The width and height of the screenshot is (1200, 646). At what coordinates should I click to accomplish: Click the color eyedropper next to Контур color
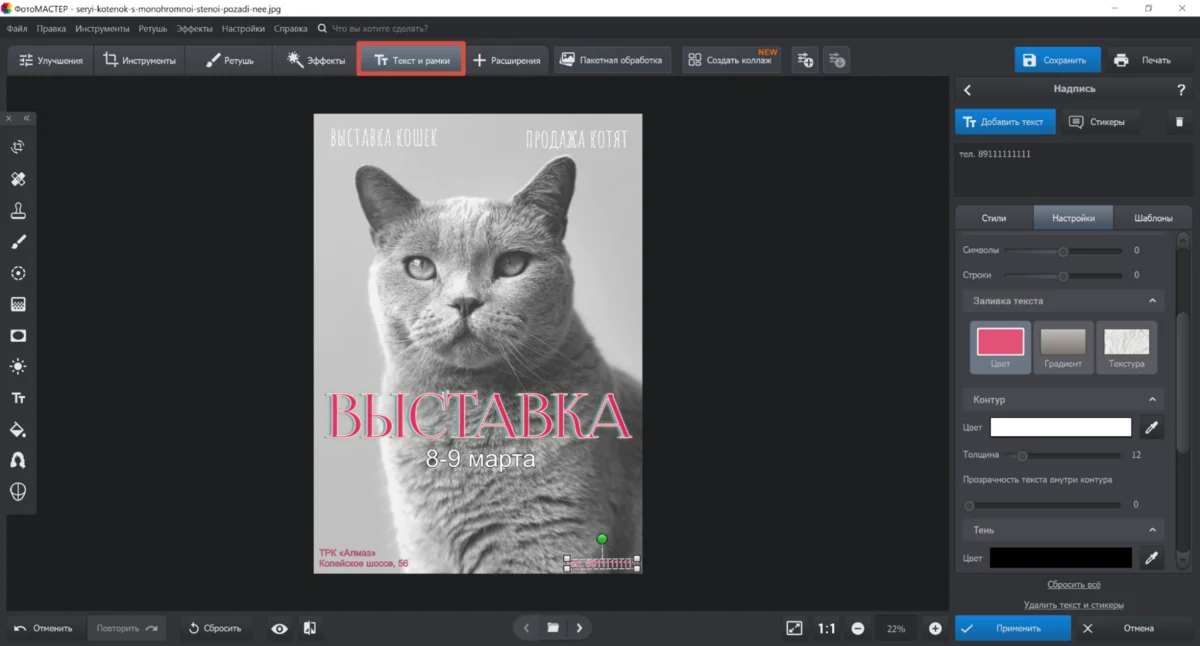[1151, 426]
